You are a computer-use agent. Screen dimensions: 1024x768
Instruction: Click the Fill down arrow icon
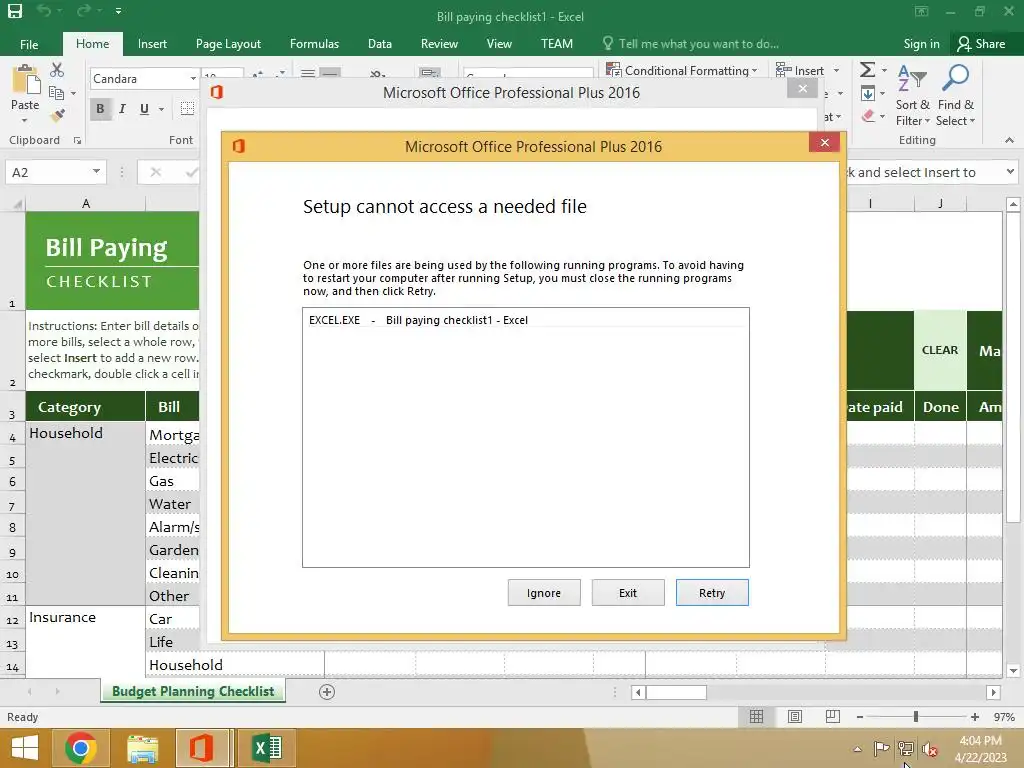point(868,93)
